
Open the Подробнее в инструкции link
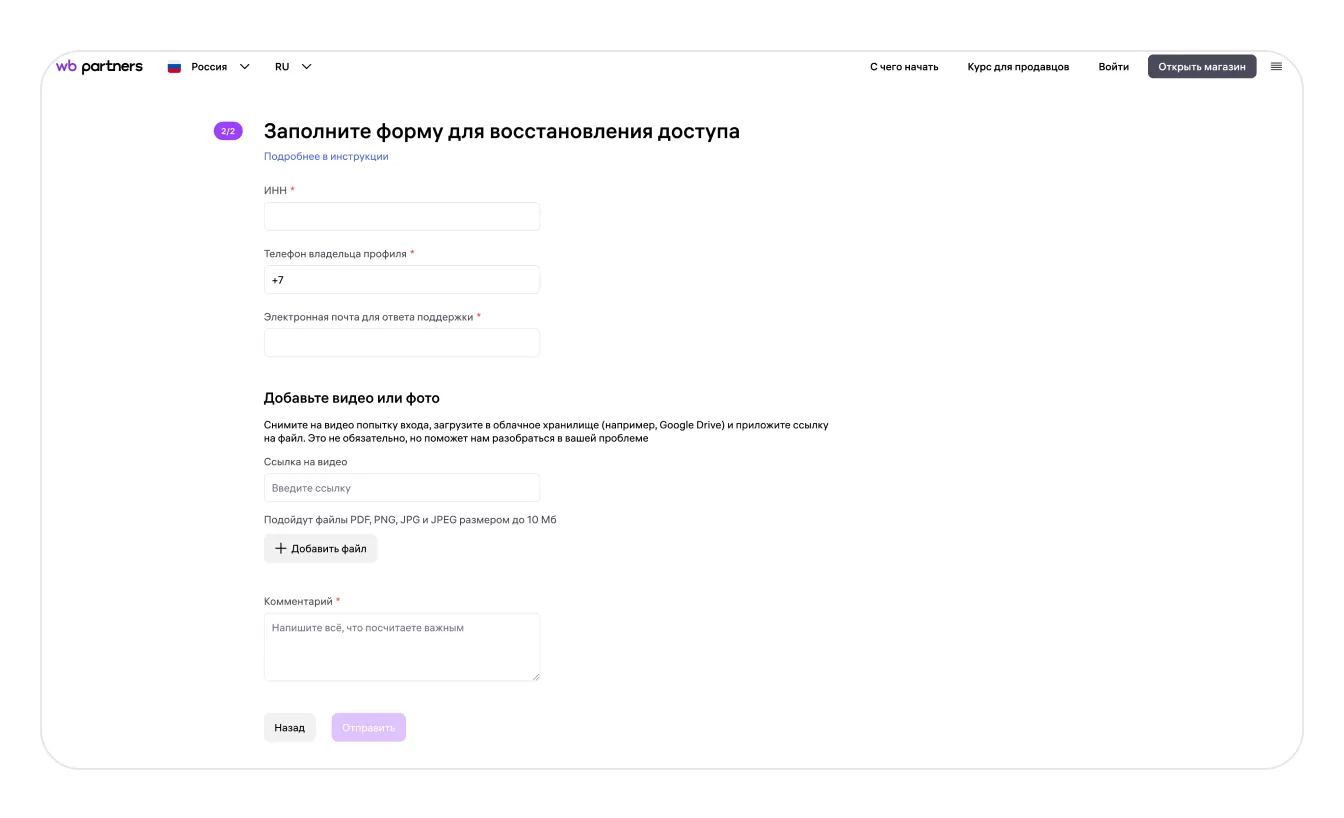[326, 157]
